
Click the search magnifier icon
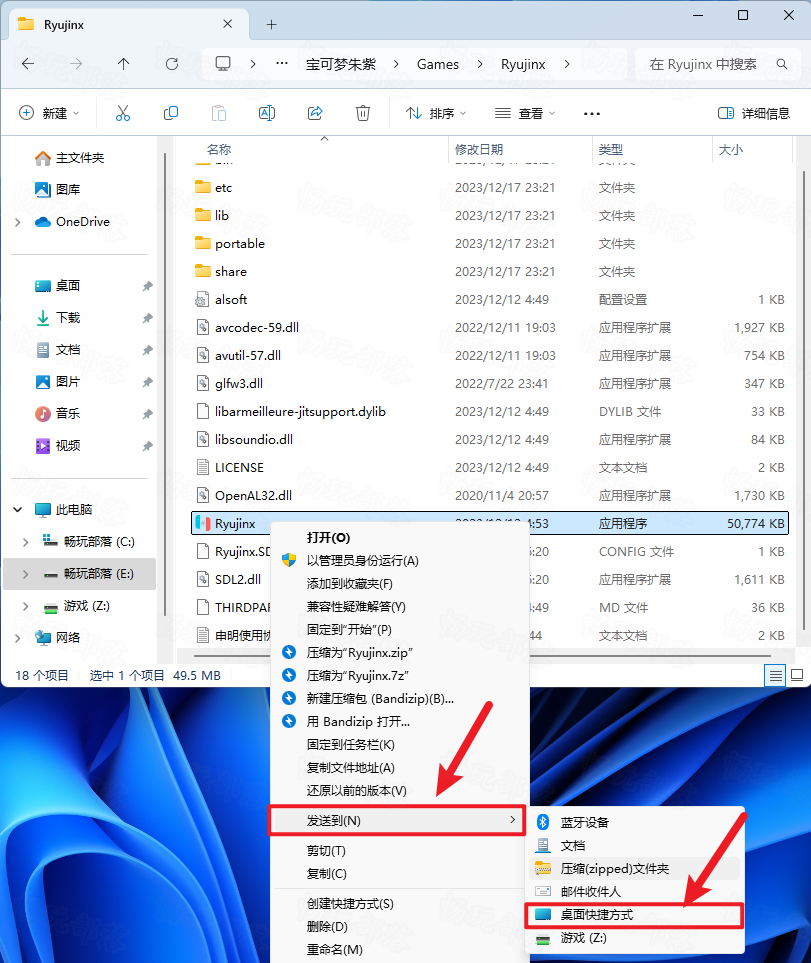coord(782,64)
